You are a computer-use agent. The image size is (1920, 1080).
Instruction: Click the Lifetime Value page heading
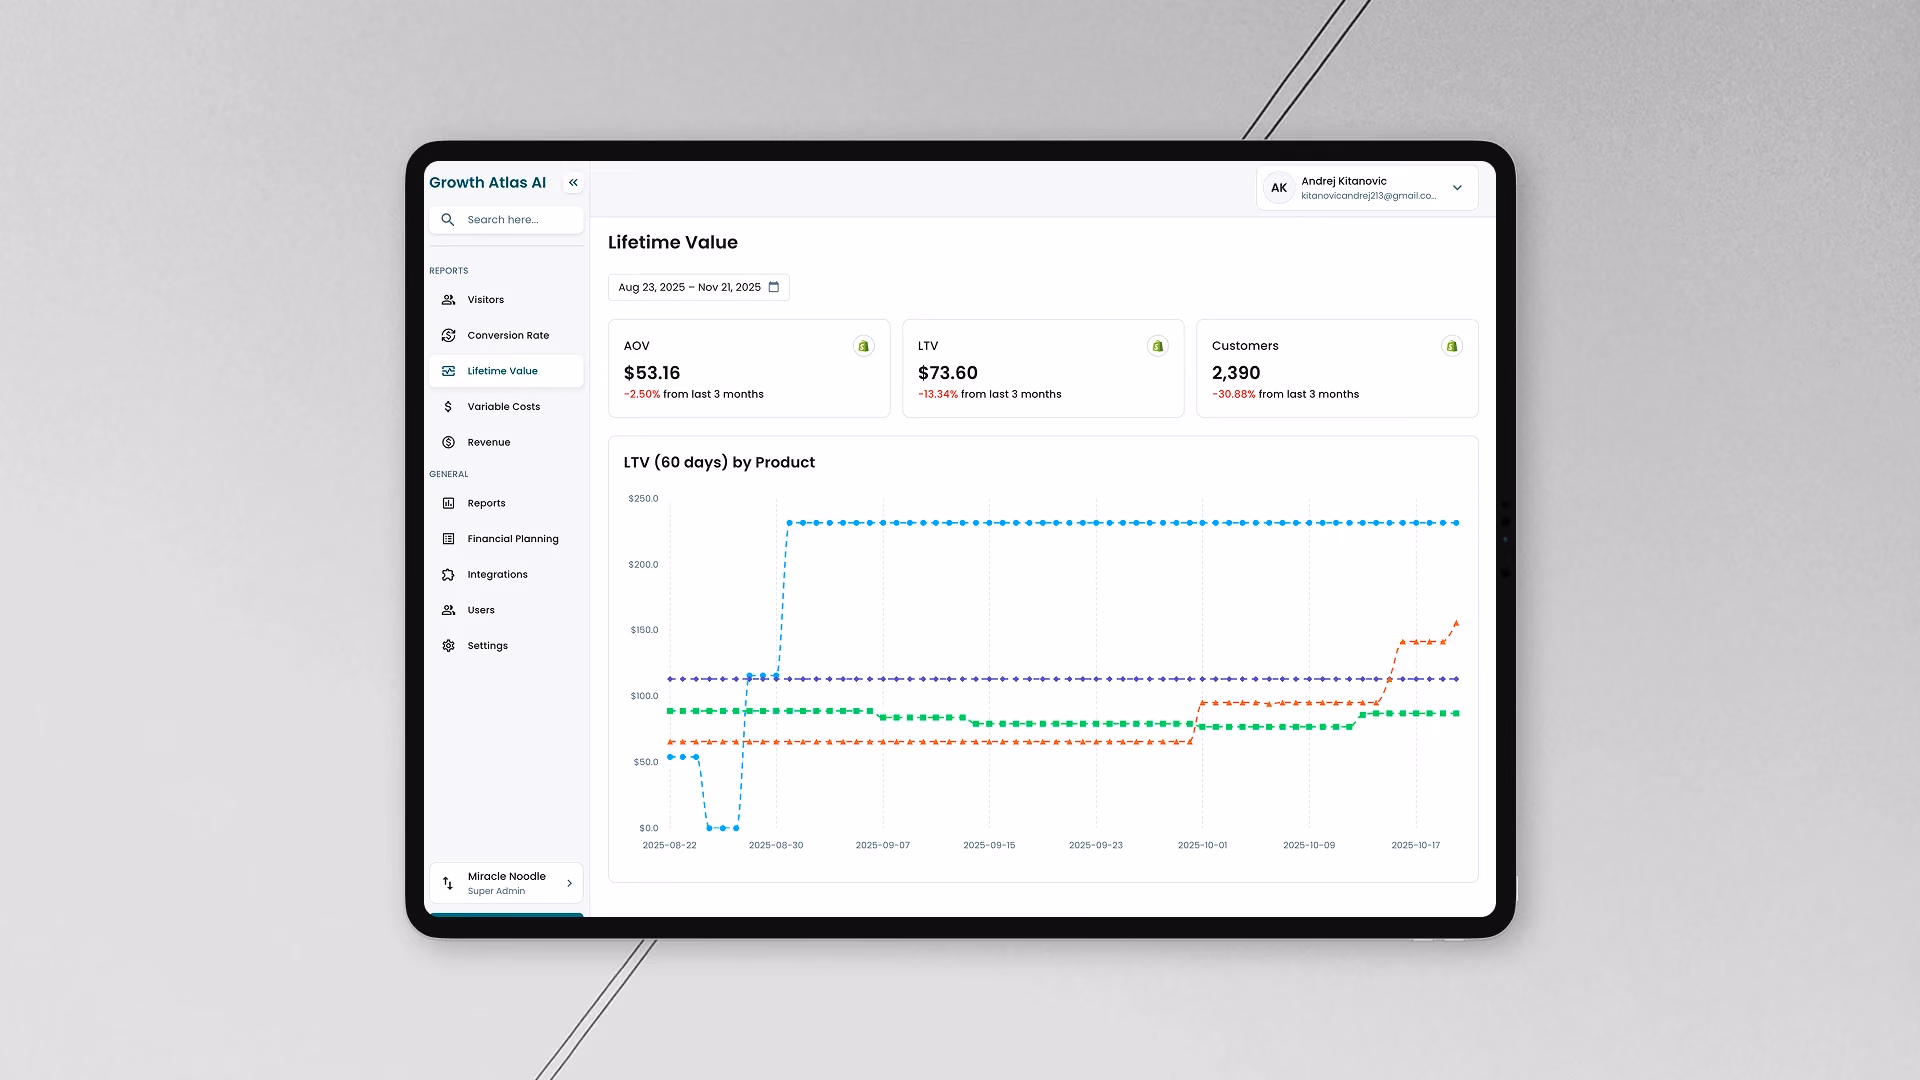(x=673, y=243)
